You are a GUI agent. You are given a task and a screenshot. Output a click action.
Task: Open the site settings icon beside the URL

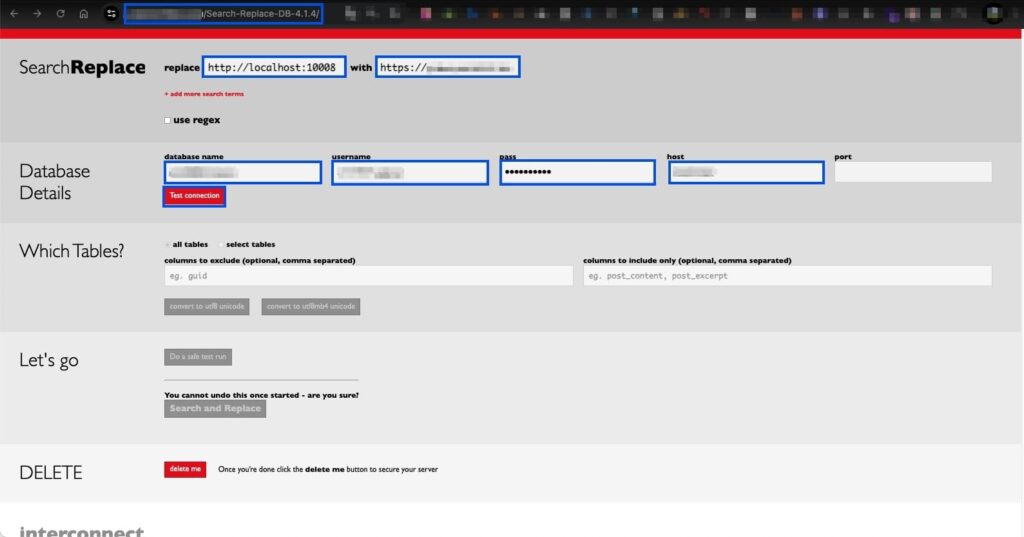[111, 13]
